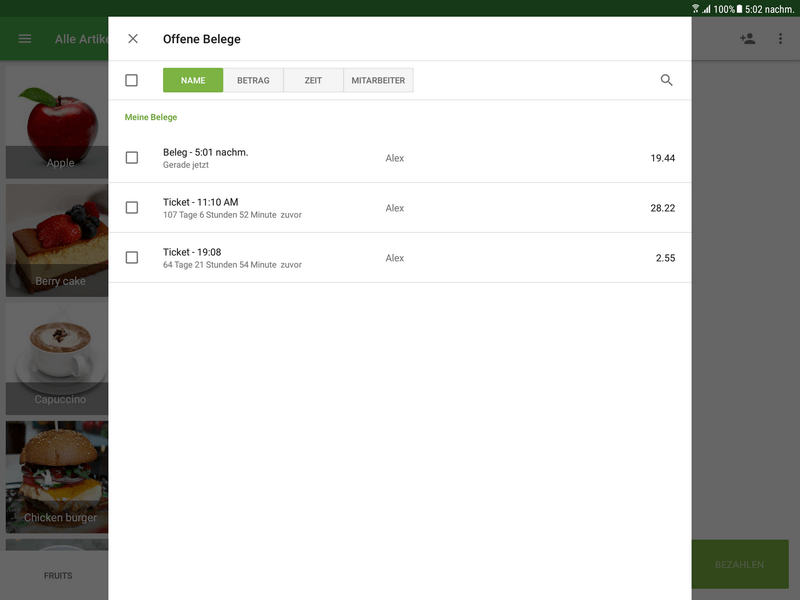Check the Ticket - 11:10 AM checkbox
Viewport: 800px width, 600px height.
point(131,208)
